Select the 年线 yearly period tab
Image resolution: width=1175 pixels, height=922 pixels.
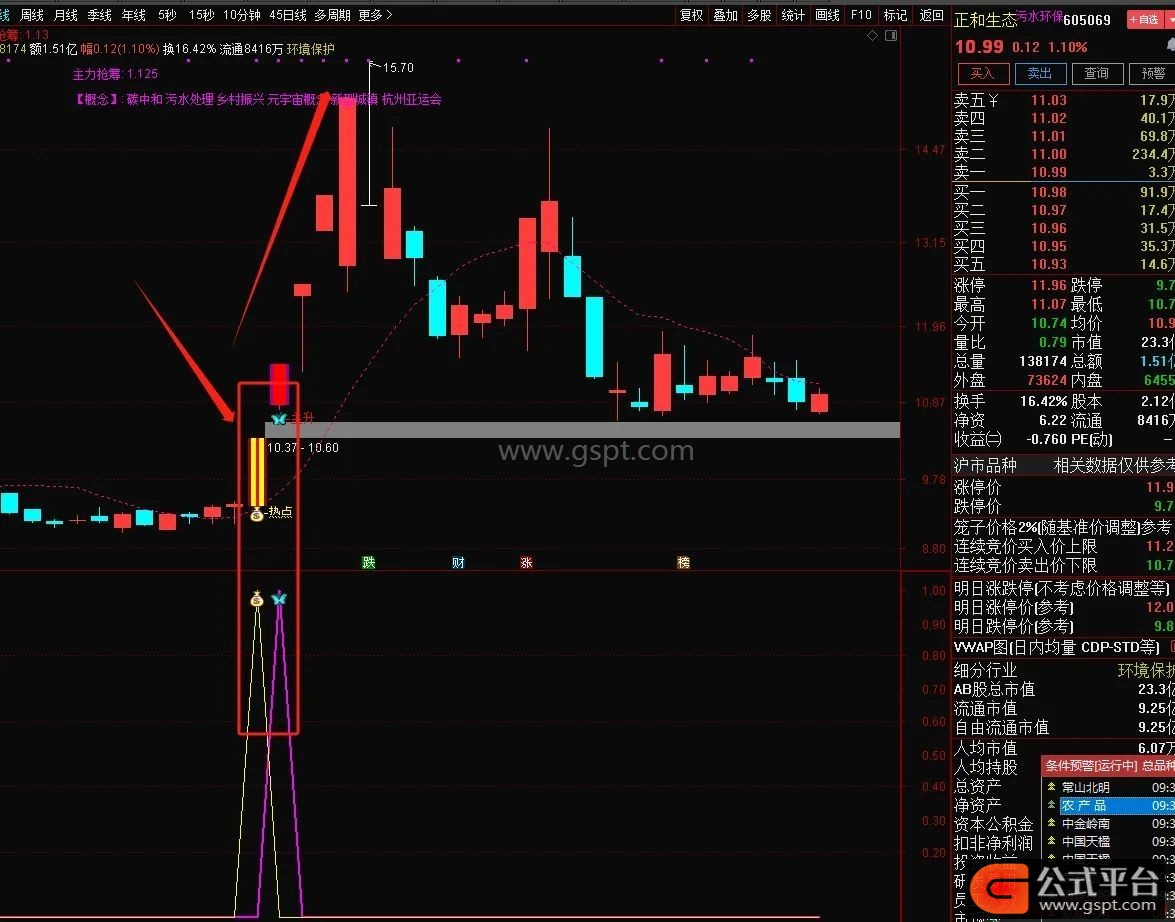tap(133, 15)
